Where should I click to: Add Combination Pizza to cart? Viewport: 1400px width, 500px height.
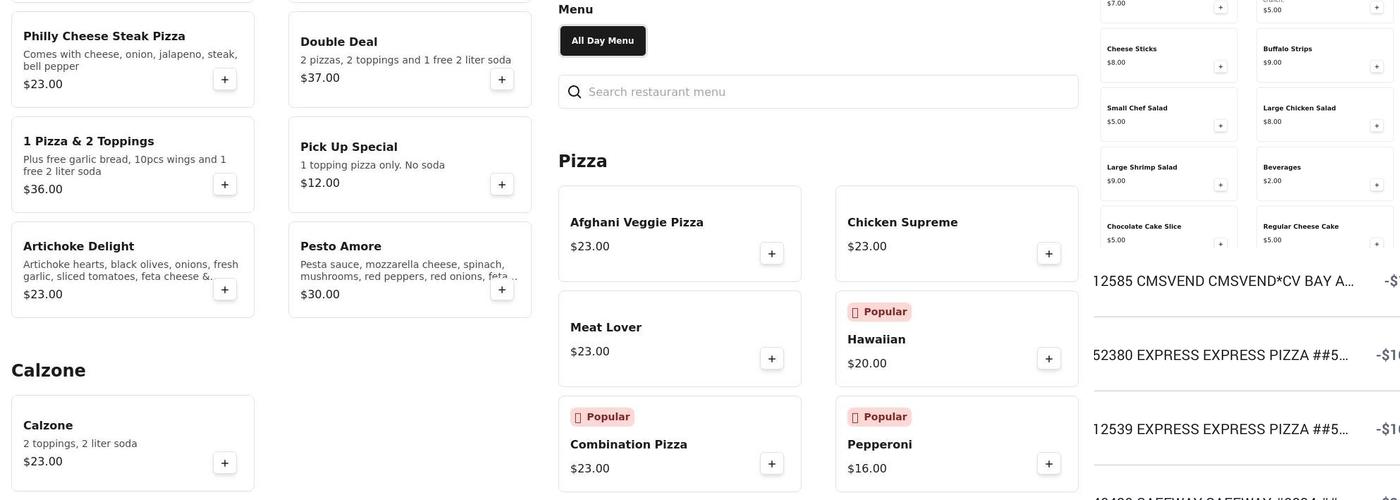coord(771,464)
